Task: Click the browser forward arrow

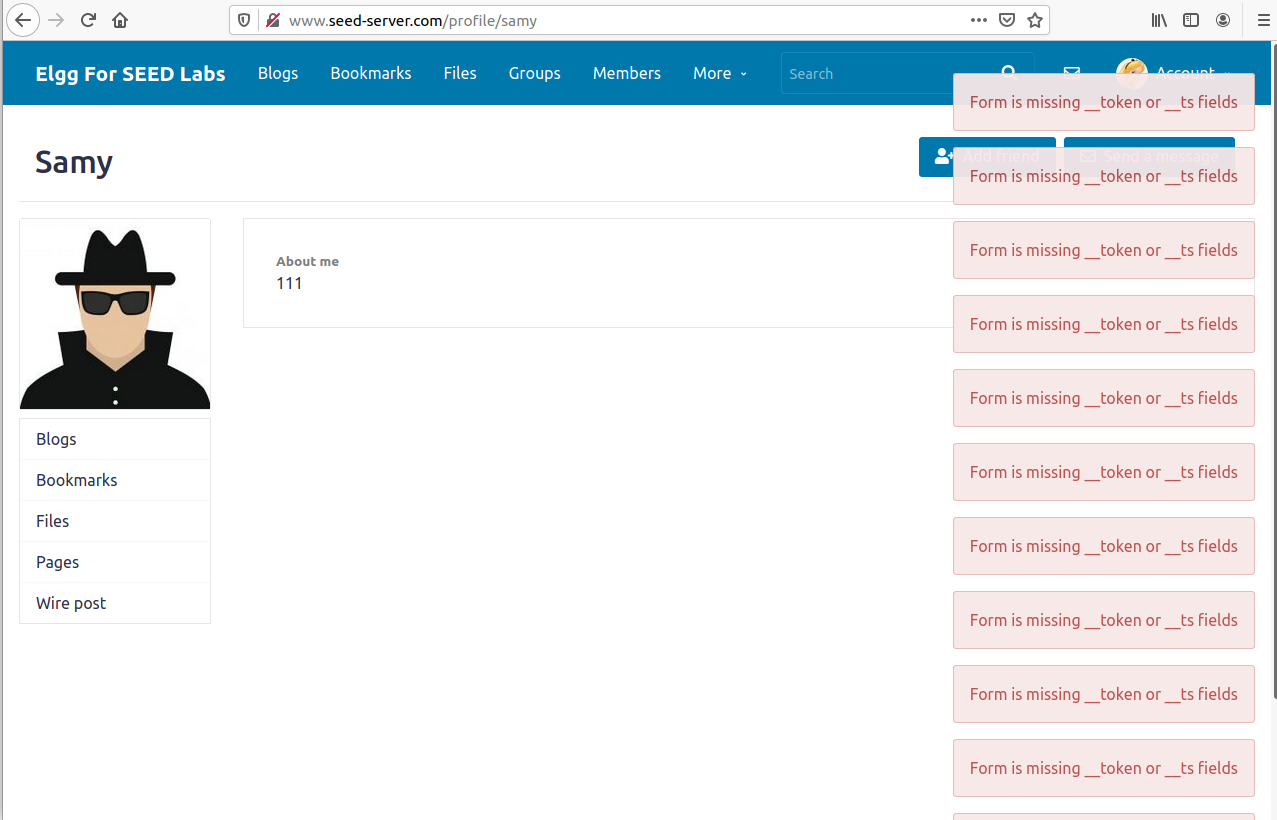Action: (x=56, y=20)
